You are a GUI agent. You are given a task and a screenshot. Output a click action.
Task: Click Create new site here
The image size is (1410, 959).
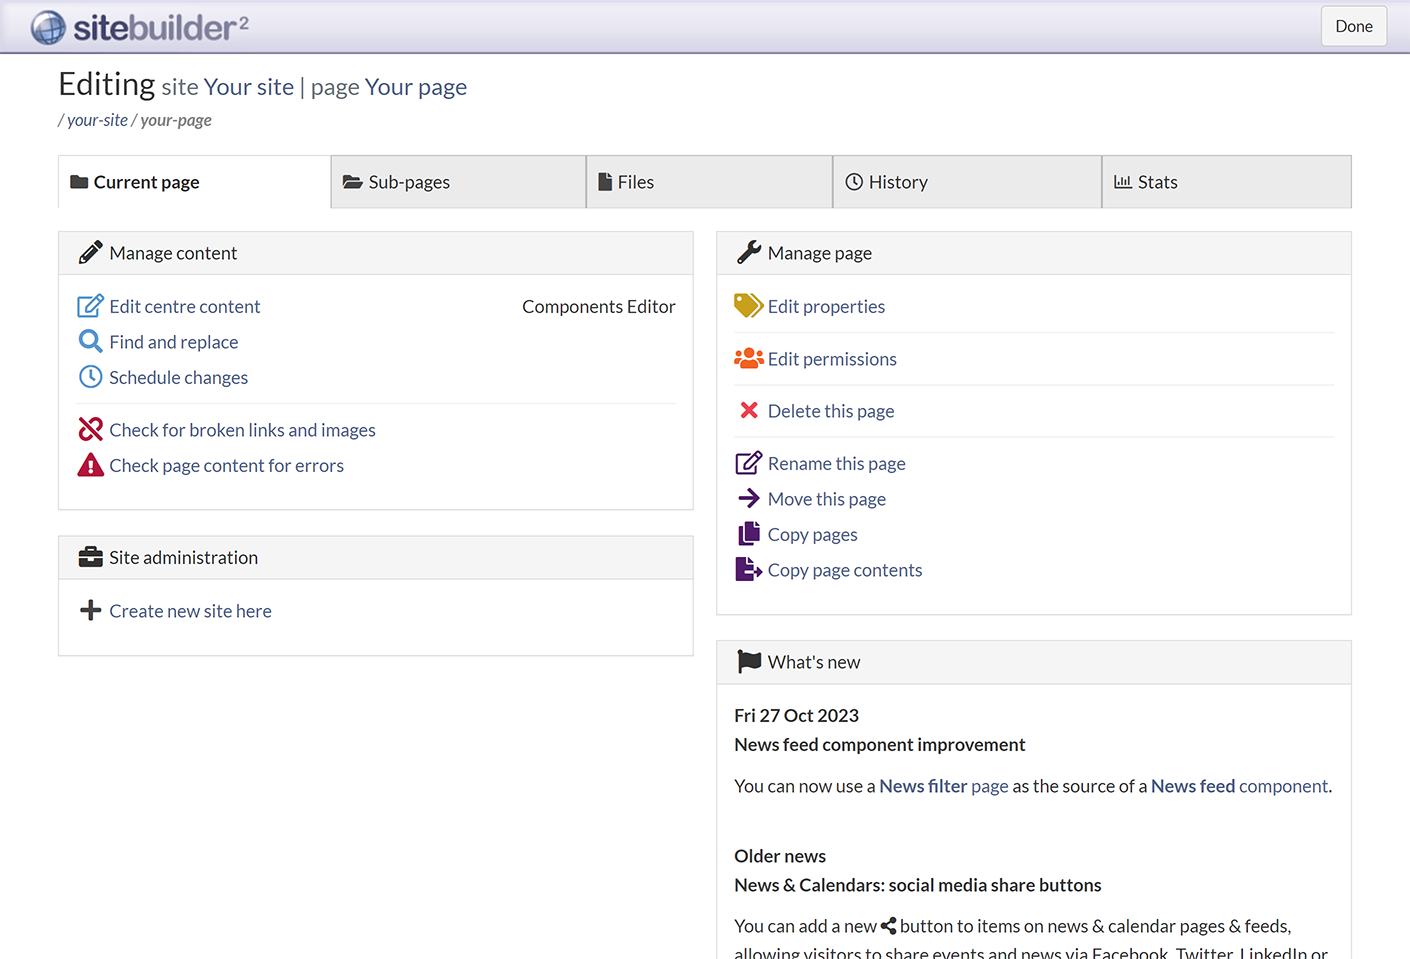(x=190, y=611)
